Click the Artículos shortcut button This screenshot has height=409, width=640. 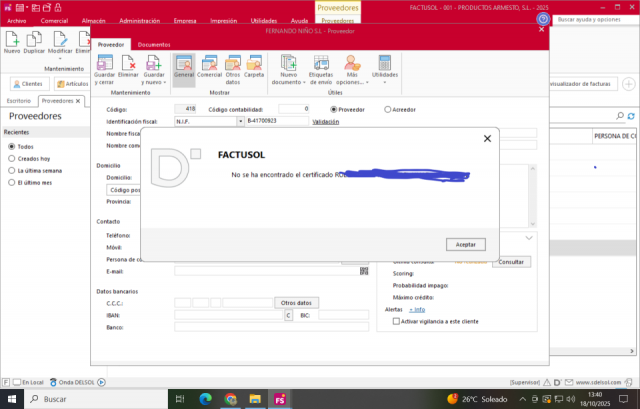[73, 84]
